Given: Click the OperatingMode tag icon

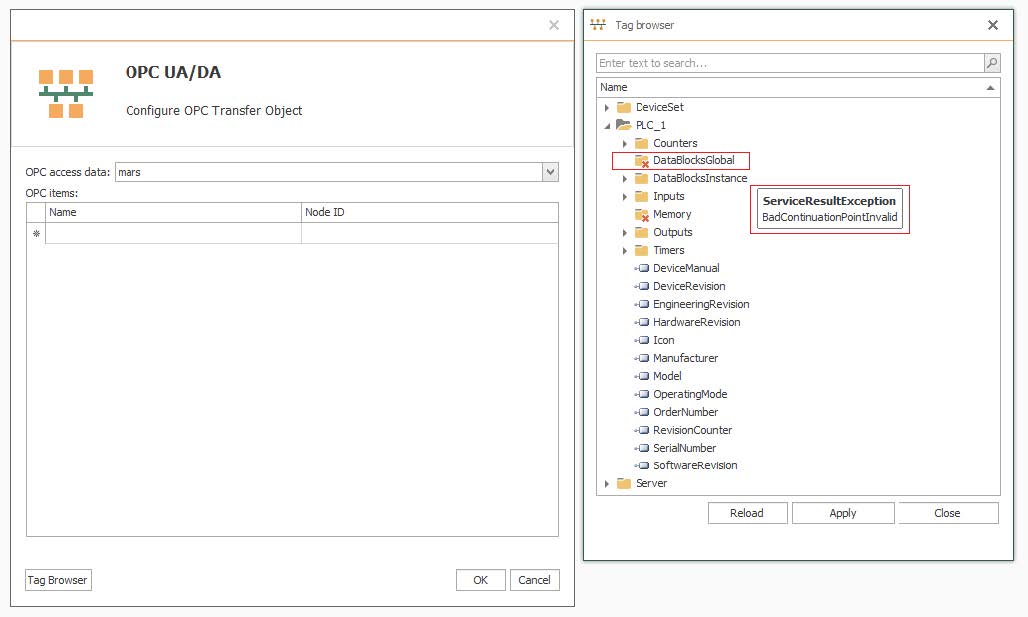Looking at the screenshot, I should coord(642,394).
